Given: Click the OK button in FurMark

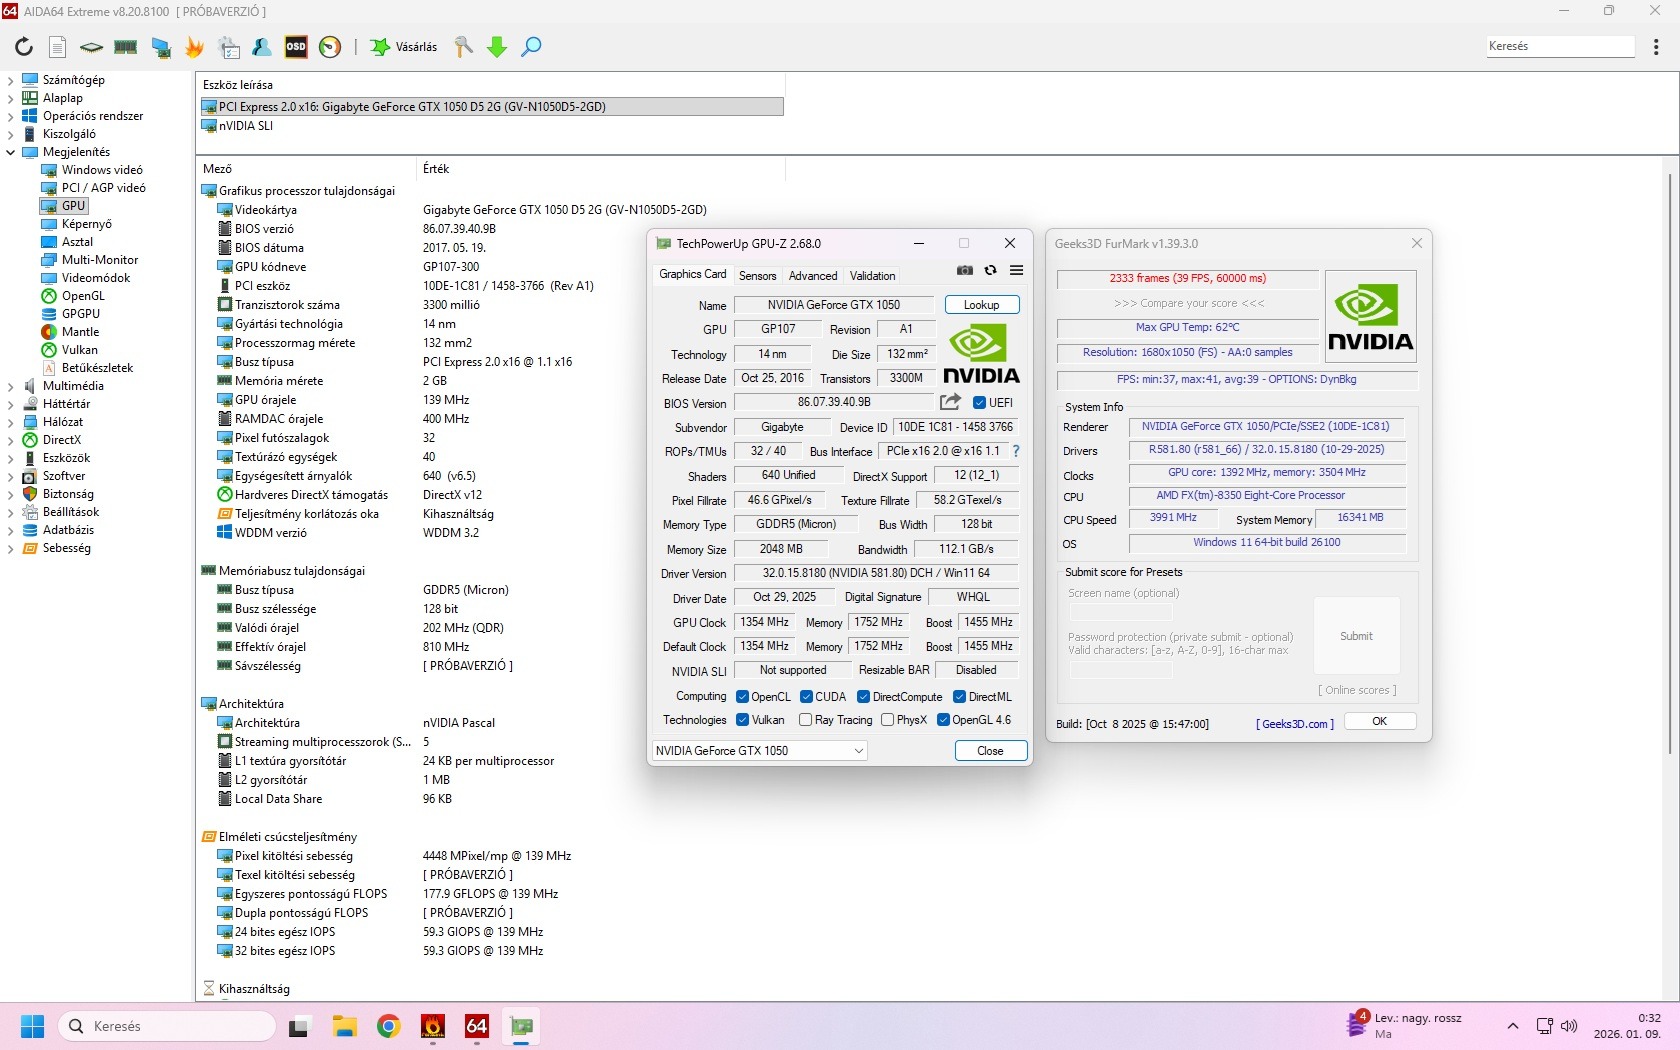Looking at the screenshot, I should [1380, 722].
